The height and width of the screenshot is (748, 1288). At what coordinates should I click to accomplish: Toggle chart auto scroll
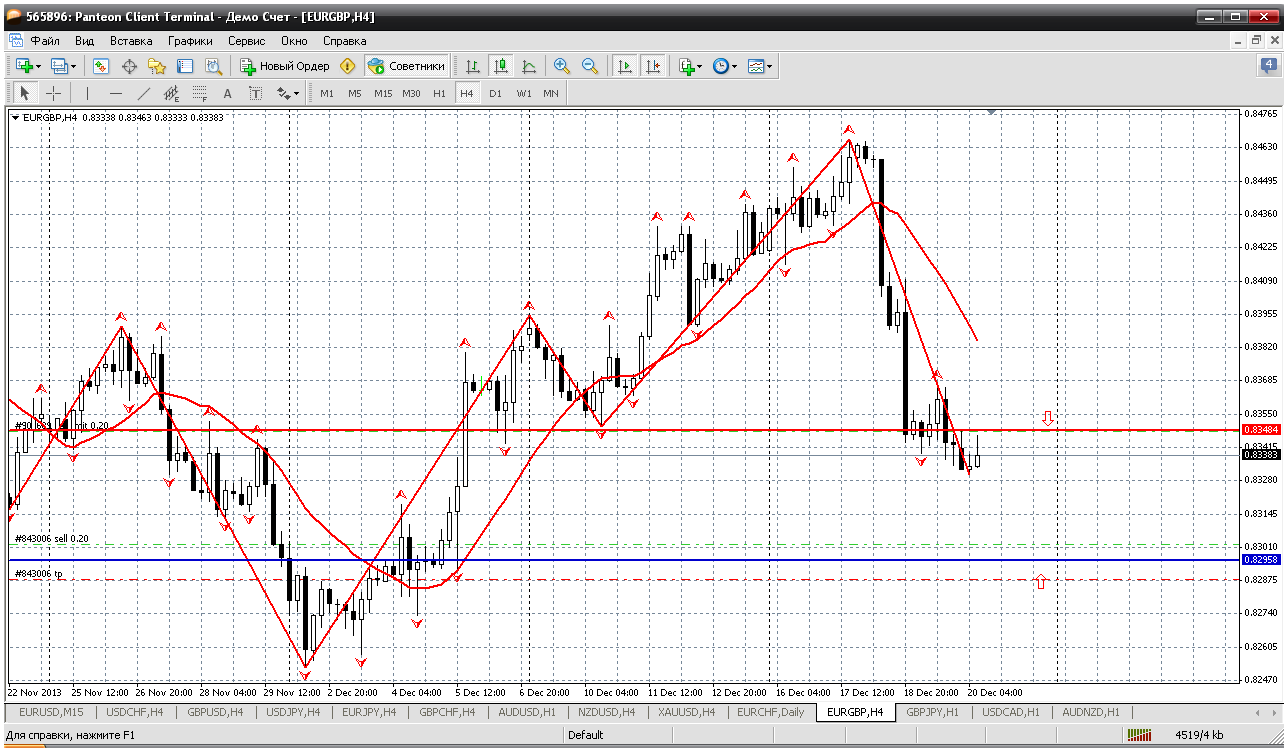[625, 66]
